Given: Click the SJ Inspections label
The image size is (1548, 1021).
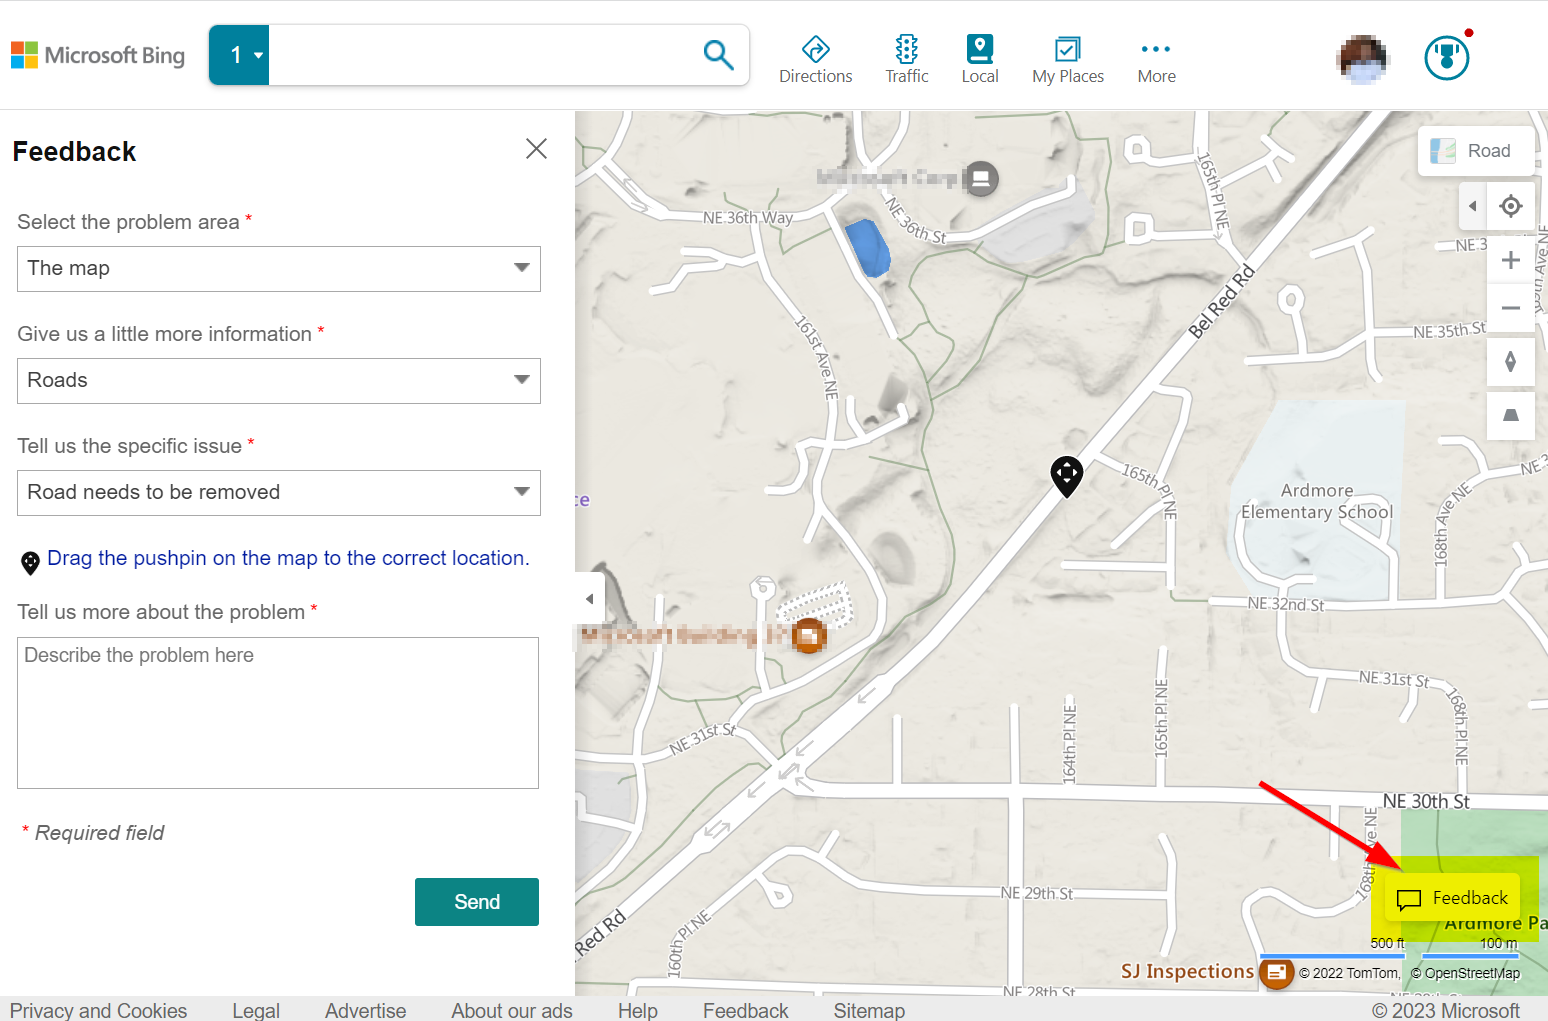Looking at the screenshot, I should tap(1187, 971).
